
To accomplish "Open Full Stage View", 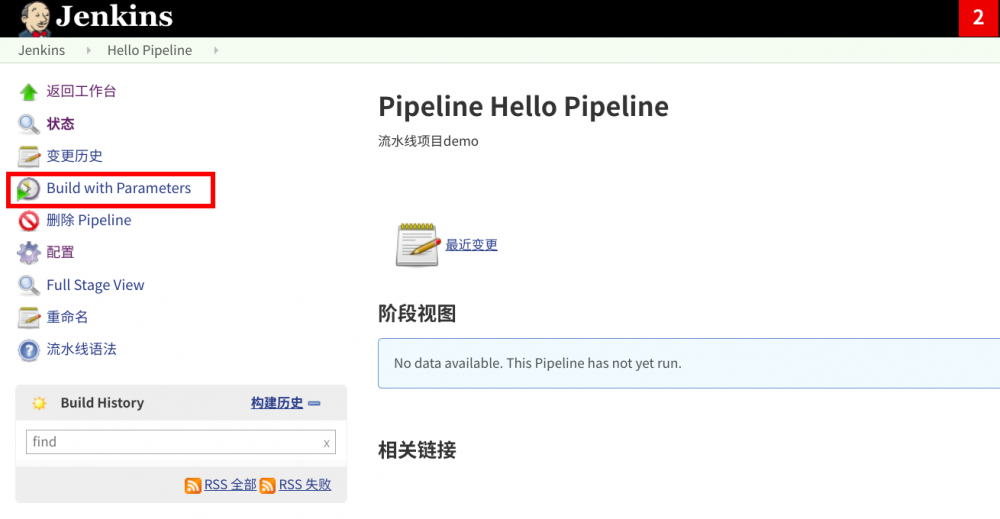I will pyautogui.click(x=95, y=285).
